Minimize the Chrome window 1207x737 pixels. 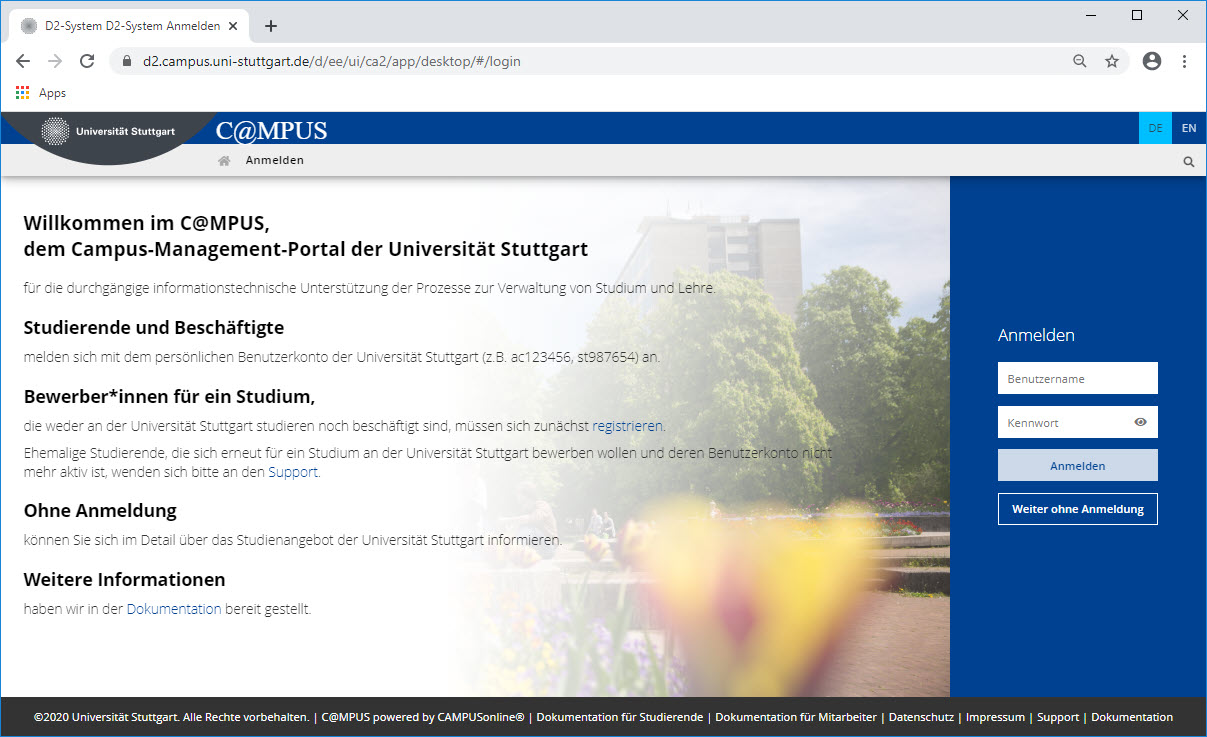(x=1091, y=15)
